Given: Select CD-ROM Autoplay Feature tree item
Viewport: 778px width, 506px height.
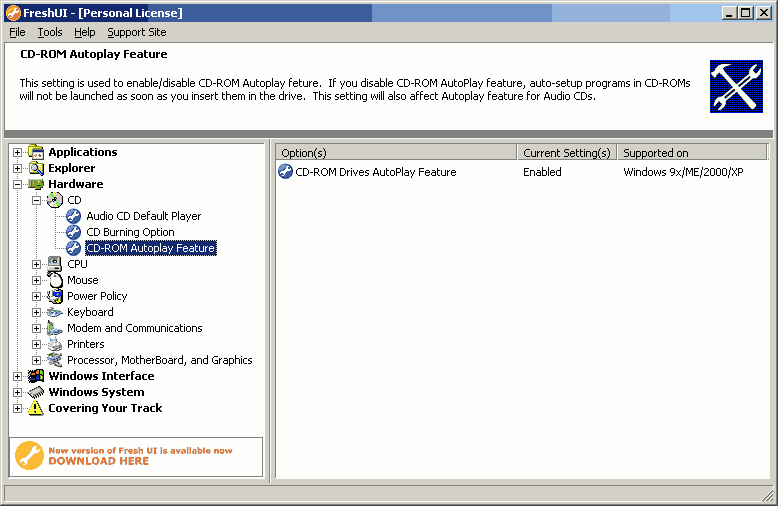Looking at the screenshot, I should (151, 248).
